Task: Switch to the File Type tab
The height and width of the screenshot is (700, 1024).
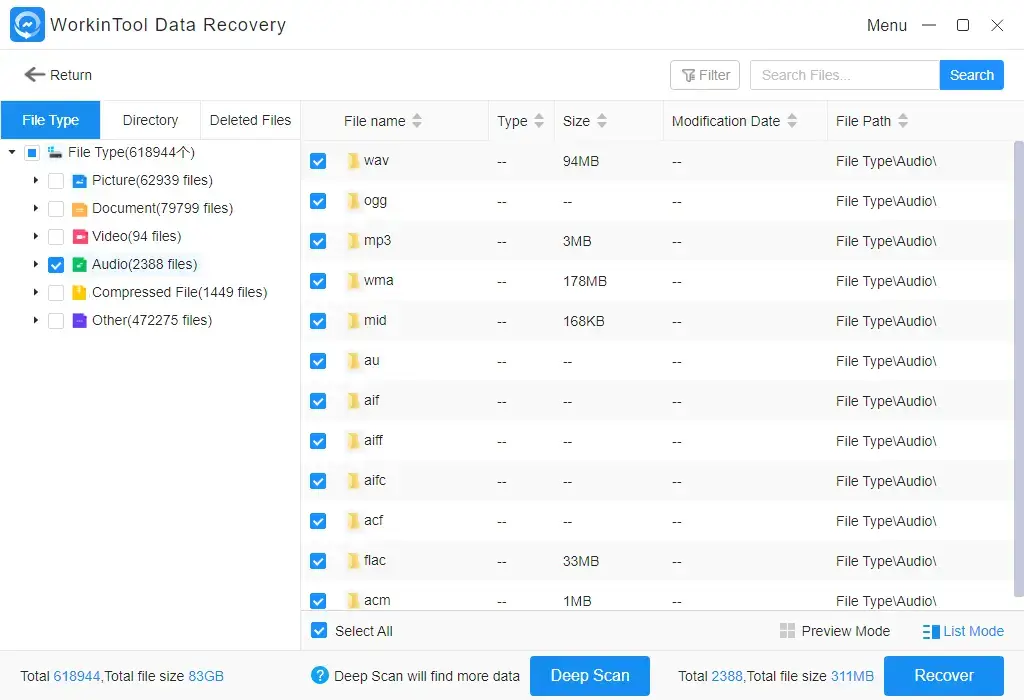Action: tap(50, 120)
